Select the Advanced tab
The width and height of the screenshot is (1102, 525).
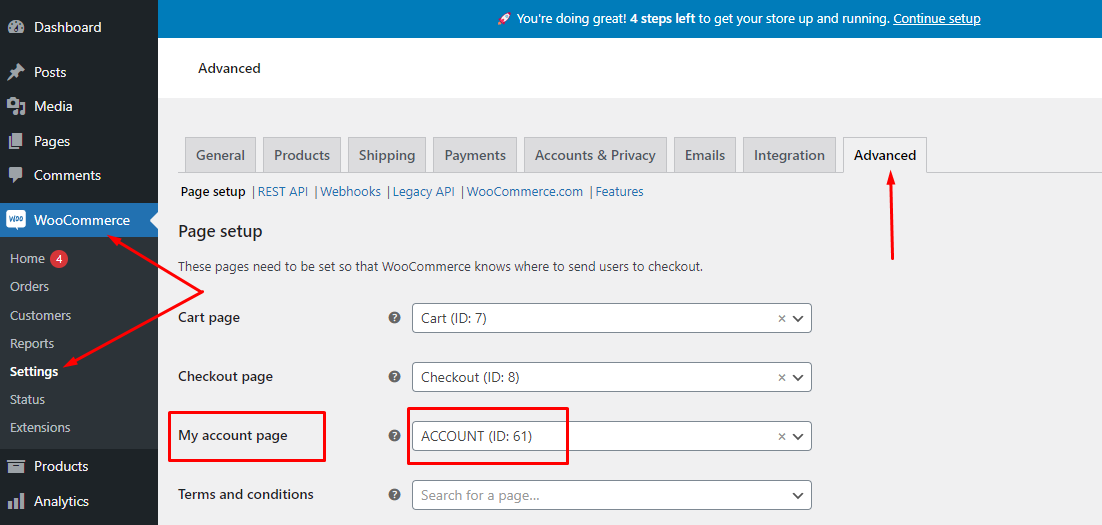(885, 155)
